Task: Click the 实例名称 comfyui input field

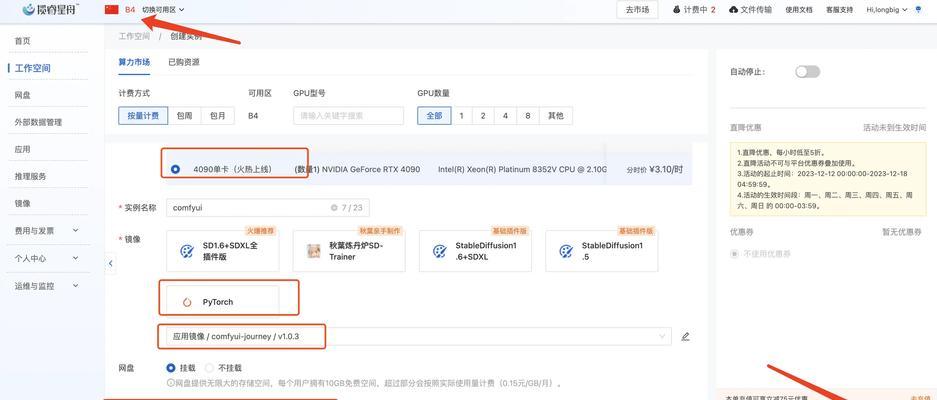Action: pyautogui.click(x=268, y=208)
